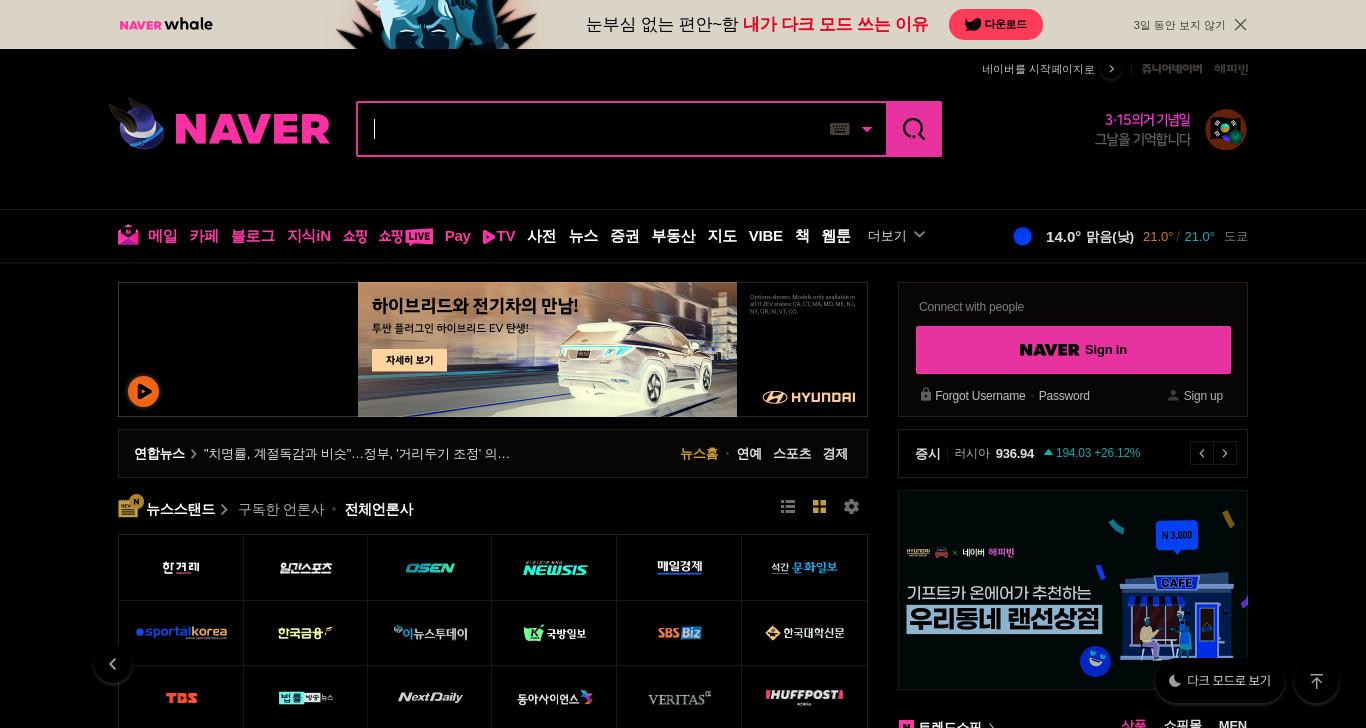Open the sportalkorea press logo
The height and width of the screenshot is (728, 1366).
click(x=181, y=633)
